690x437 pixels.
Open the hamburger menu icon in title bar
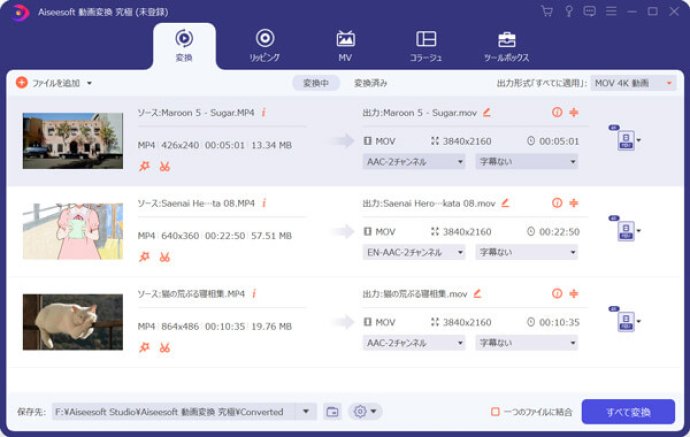pos(611,11)
